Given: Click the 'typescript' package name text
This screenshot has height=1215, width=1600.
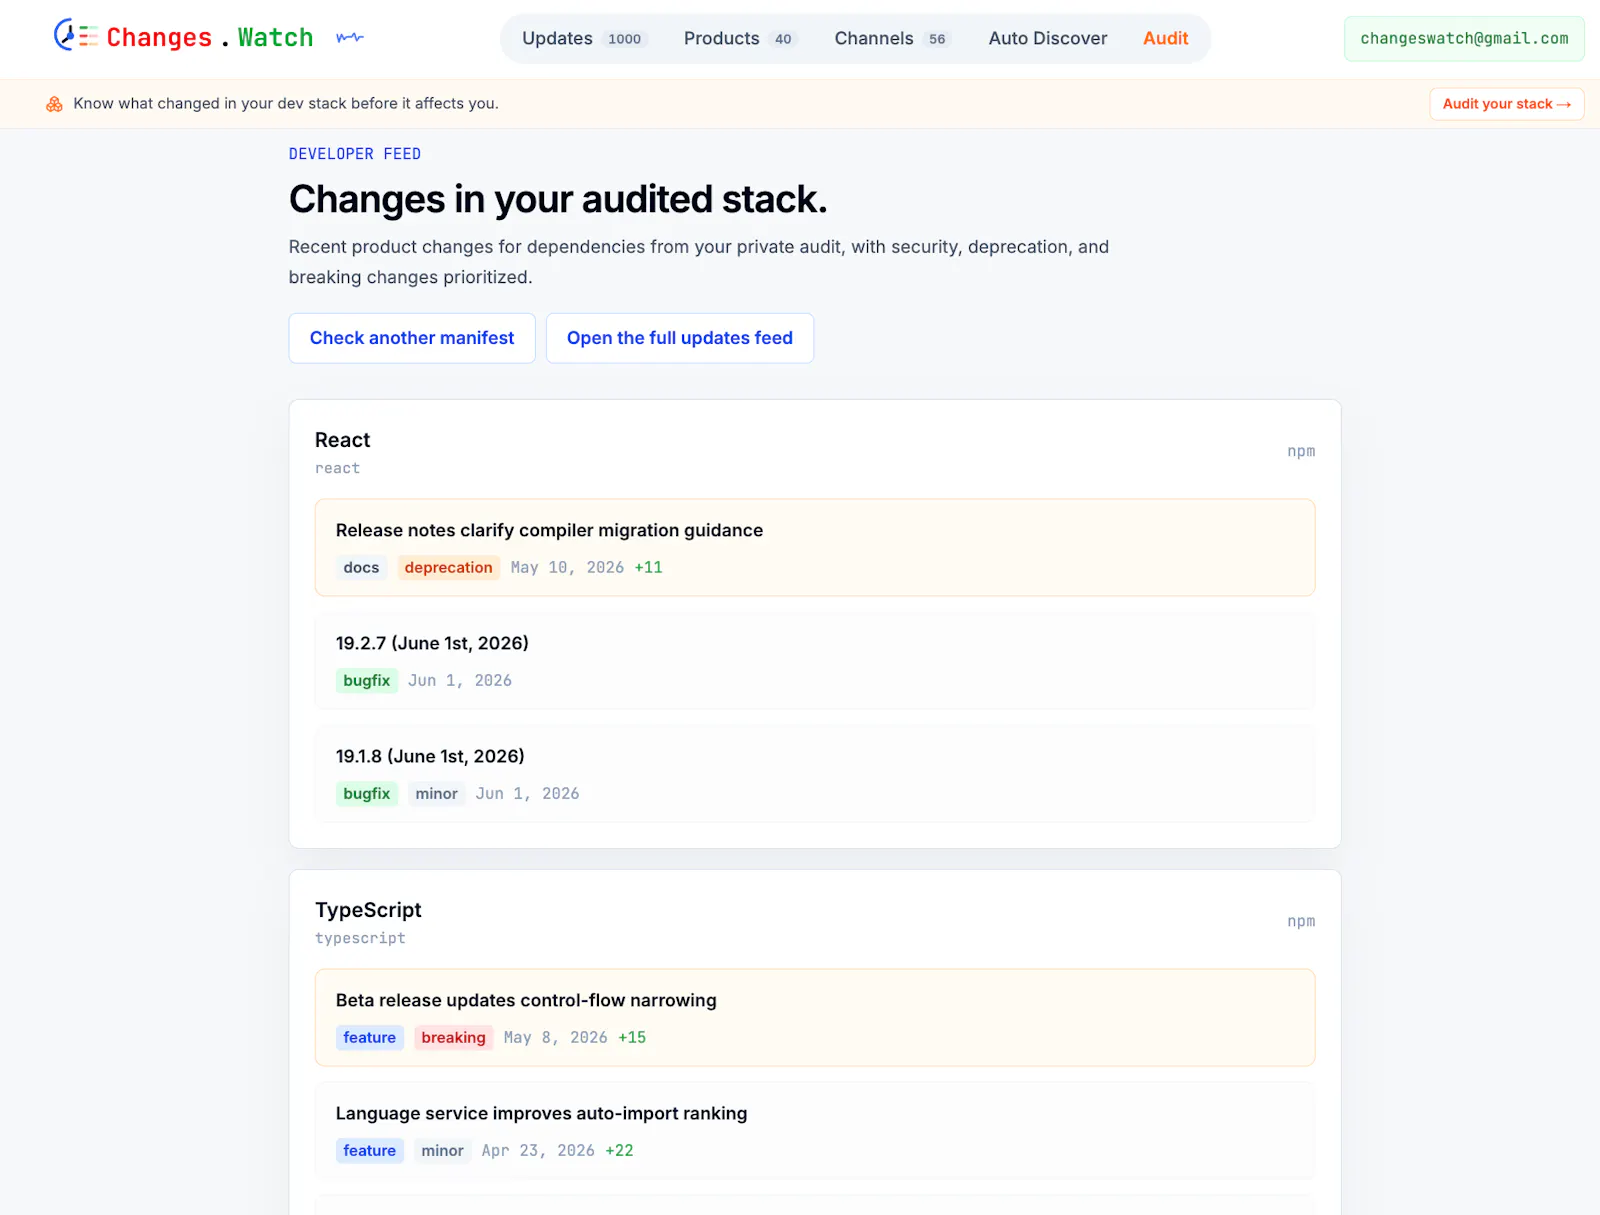Looking at the screenshot, I should pyautogui.click(x=360, y=938).
